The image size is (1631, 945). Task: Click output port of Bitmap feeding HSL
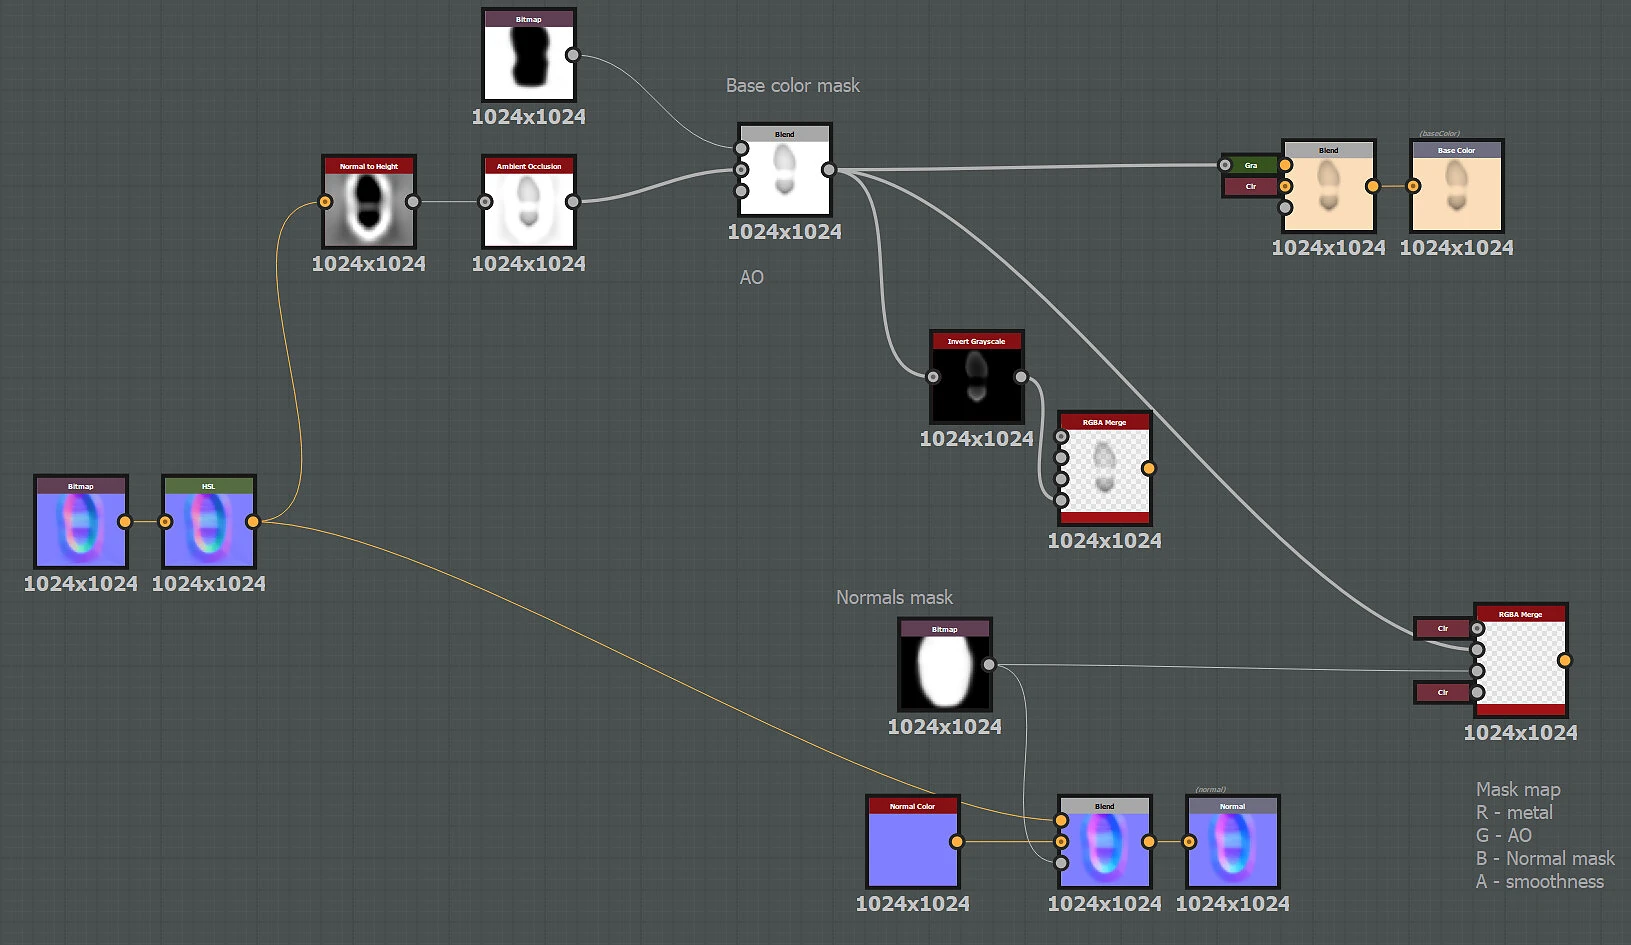[125, 522]
